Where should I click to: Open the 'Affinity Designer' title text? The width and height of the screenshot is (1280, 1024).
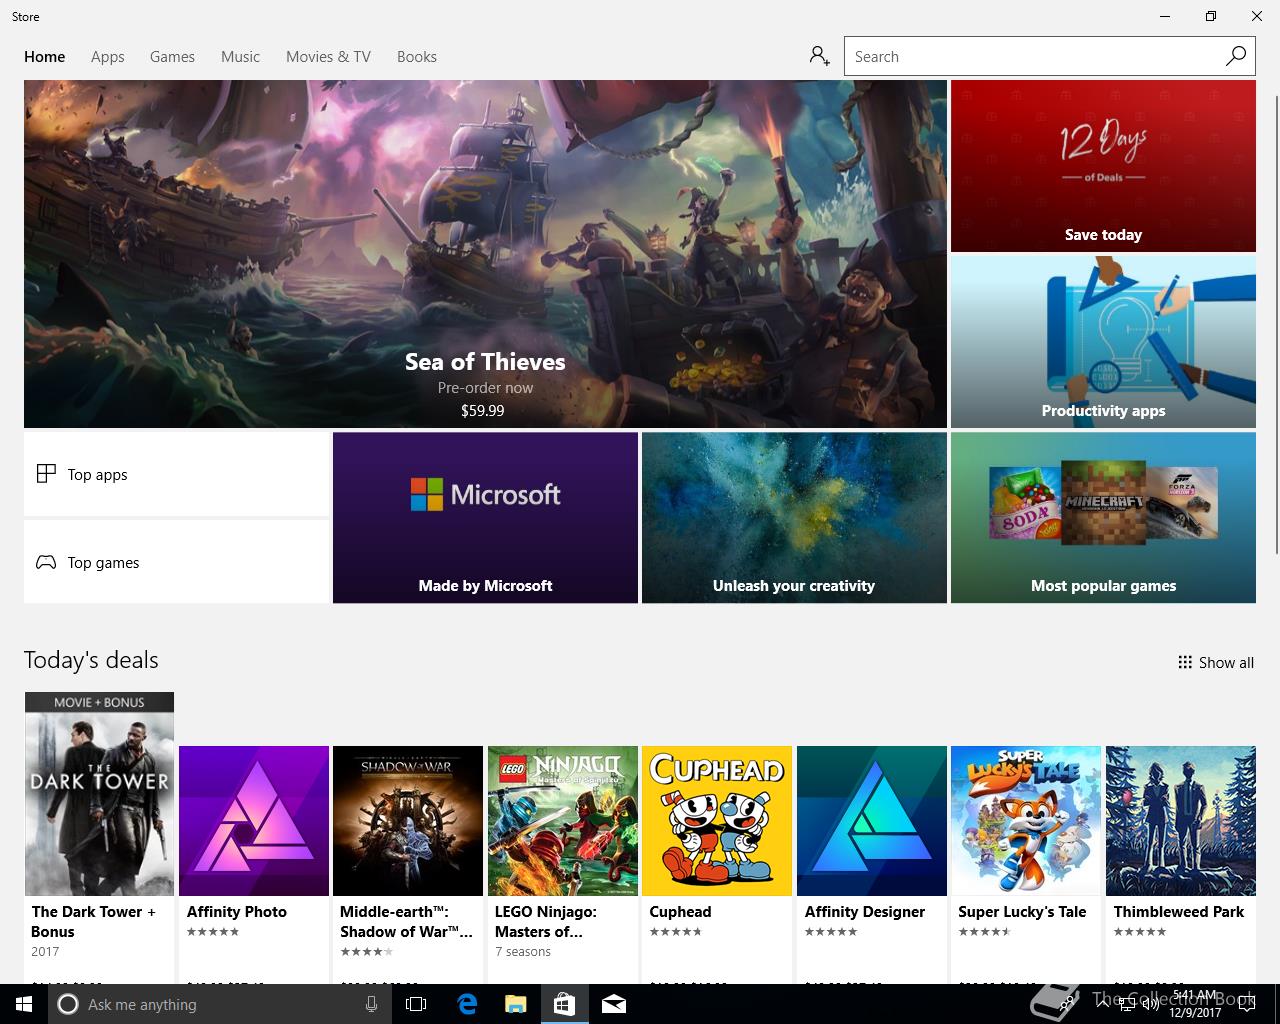(x=865, y=911)
